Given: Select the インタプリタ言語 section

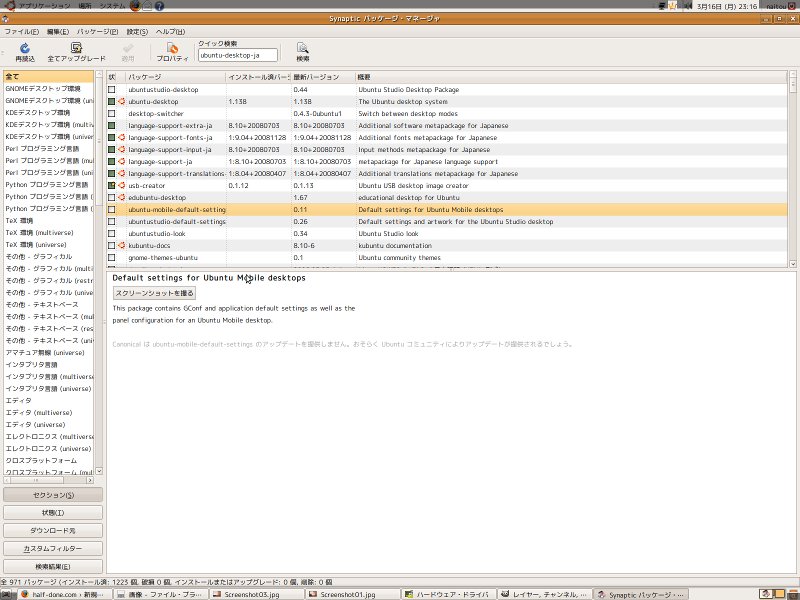Looking at the screenshot, I should [48, 364].
